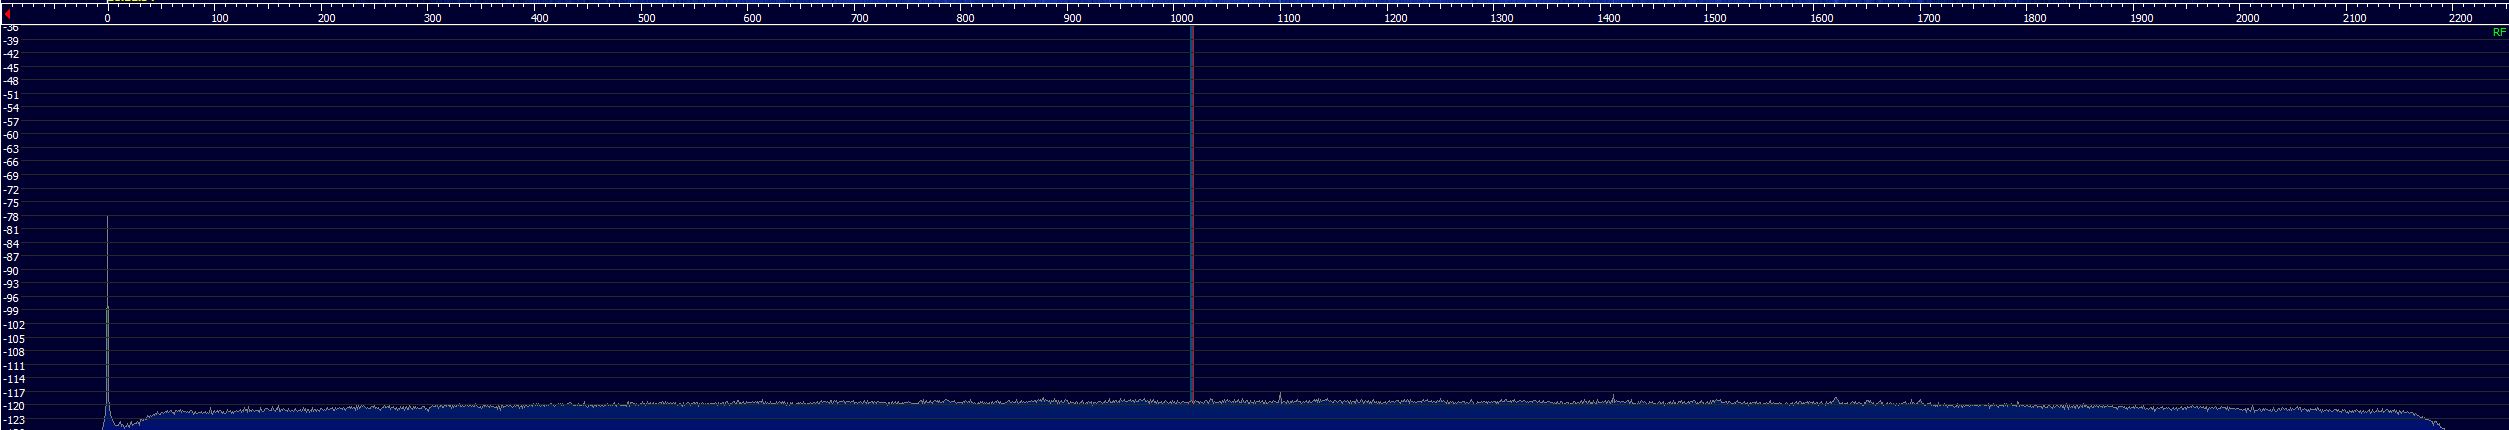This screenshot has height=430, width=2509.
Task: Click the 100 mark on the frequency ruler
Action: (x=219, y=19)
